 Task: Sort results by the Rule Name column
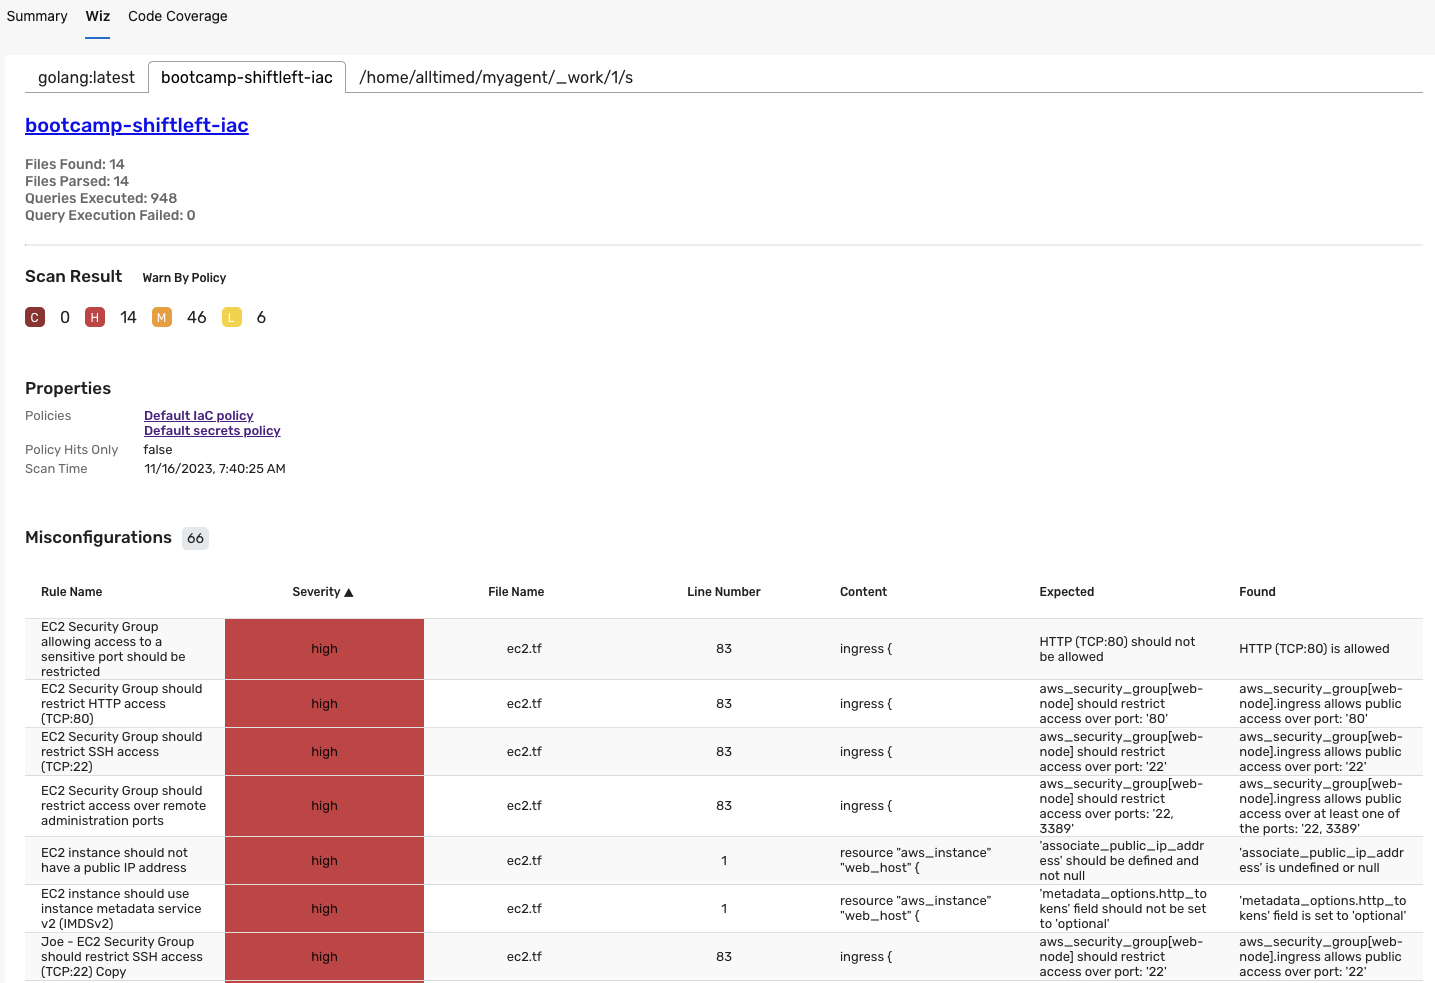coord(71,591)
